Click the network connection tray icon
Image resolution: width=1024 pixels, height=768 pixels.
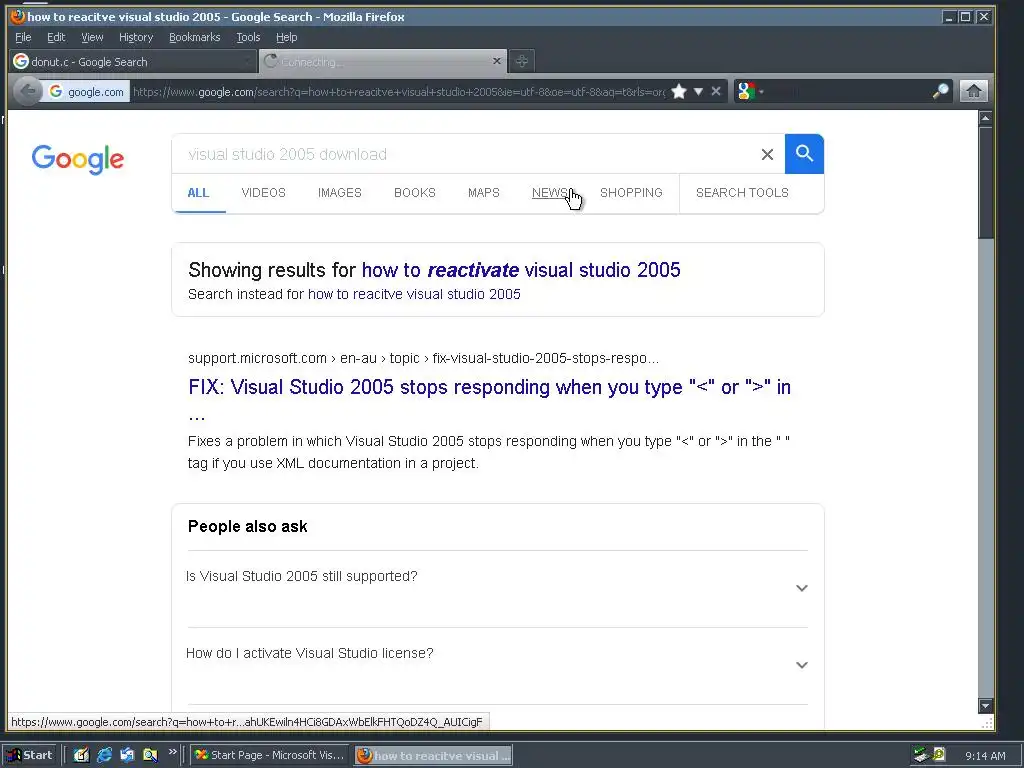pyautogui.click(x=921, y=755)
